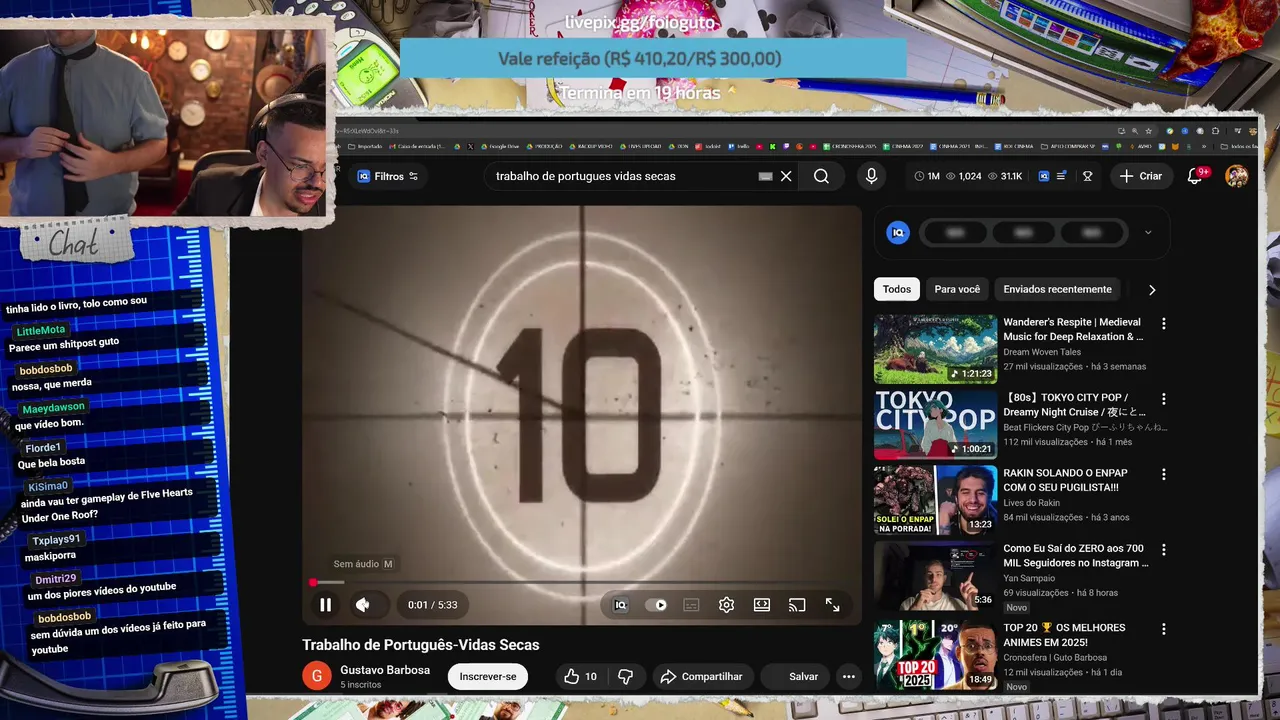Select the Todos filter chip
Screen dimensions: 1280x720
click(897, 289)
